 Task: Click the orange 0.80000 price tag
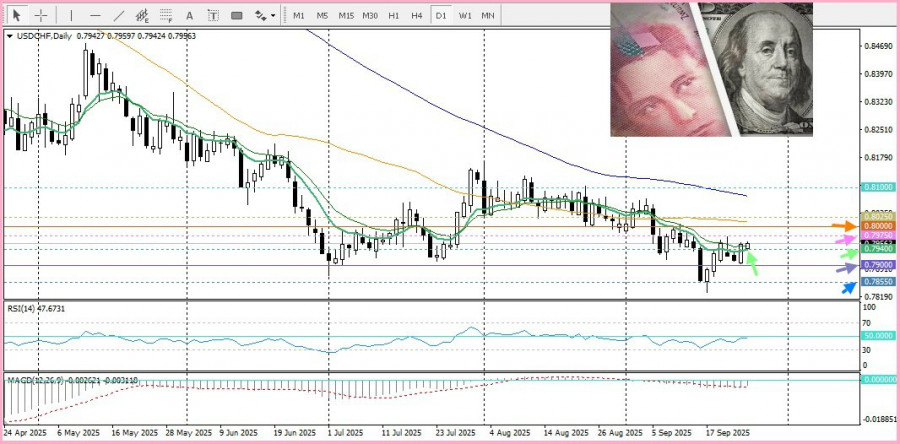[x=878, y=227]
